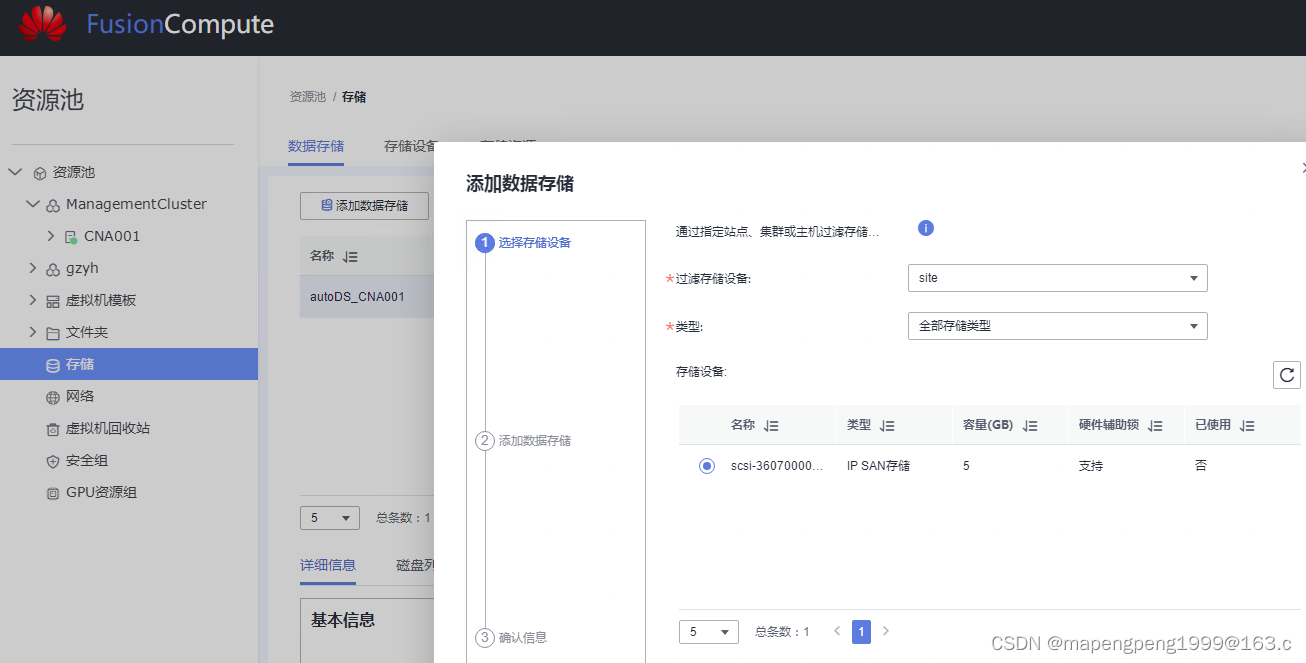Image resolution: width=1306 pixels, height=663 pixels.
Task: Click the 存储 database icon in sidebar
Action: (53, 365)
